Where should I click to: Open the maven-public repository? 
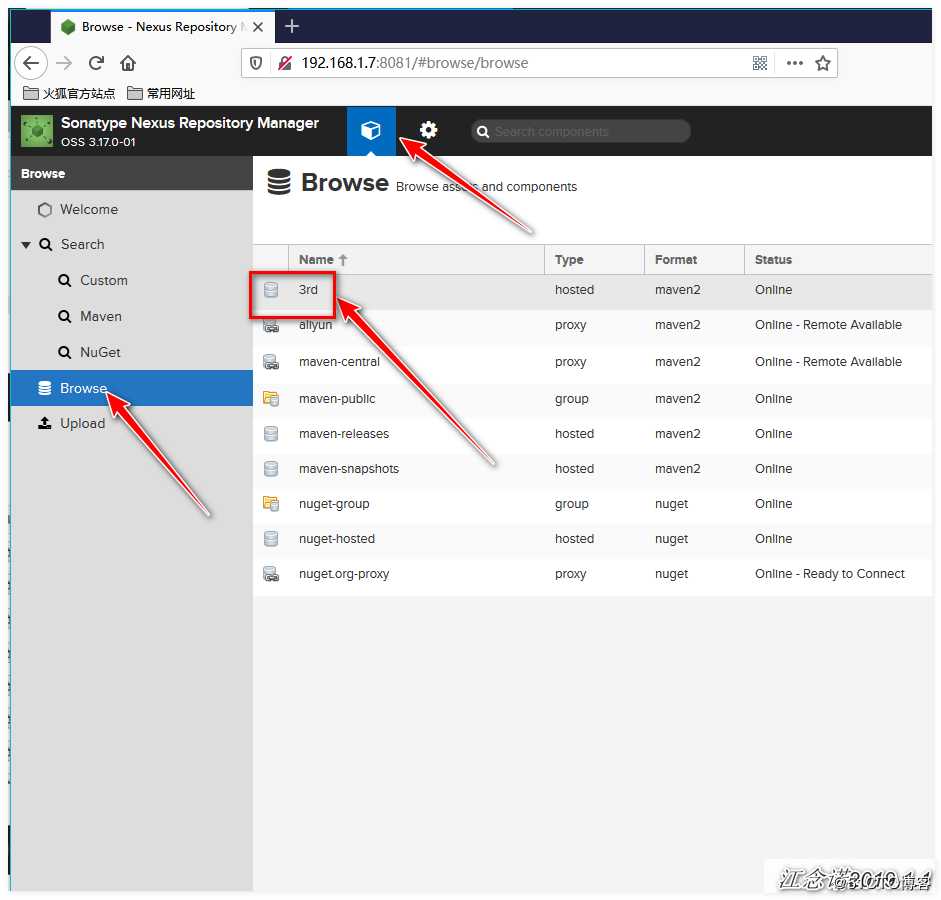point(592,398)
